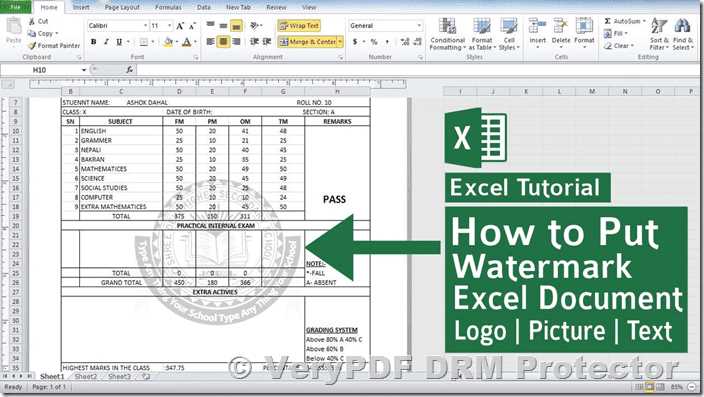Screen dimensions: 704x397
Task: Align text right
Action: pos(236,42)
